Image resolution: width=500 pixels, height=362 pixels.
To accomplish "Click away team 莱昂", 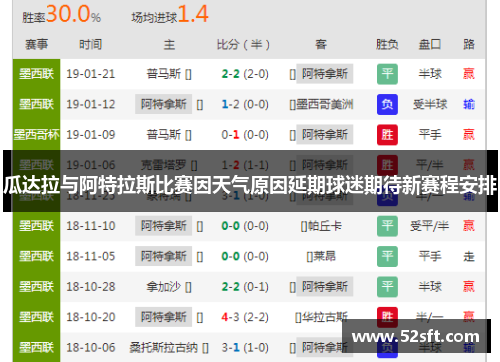I will 325,256.
